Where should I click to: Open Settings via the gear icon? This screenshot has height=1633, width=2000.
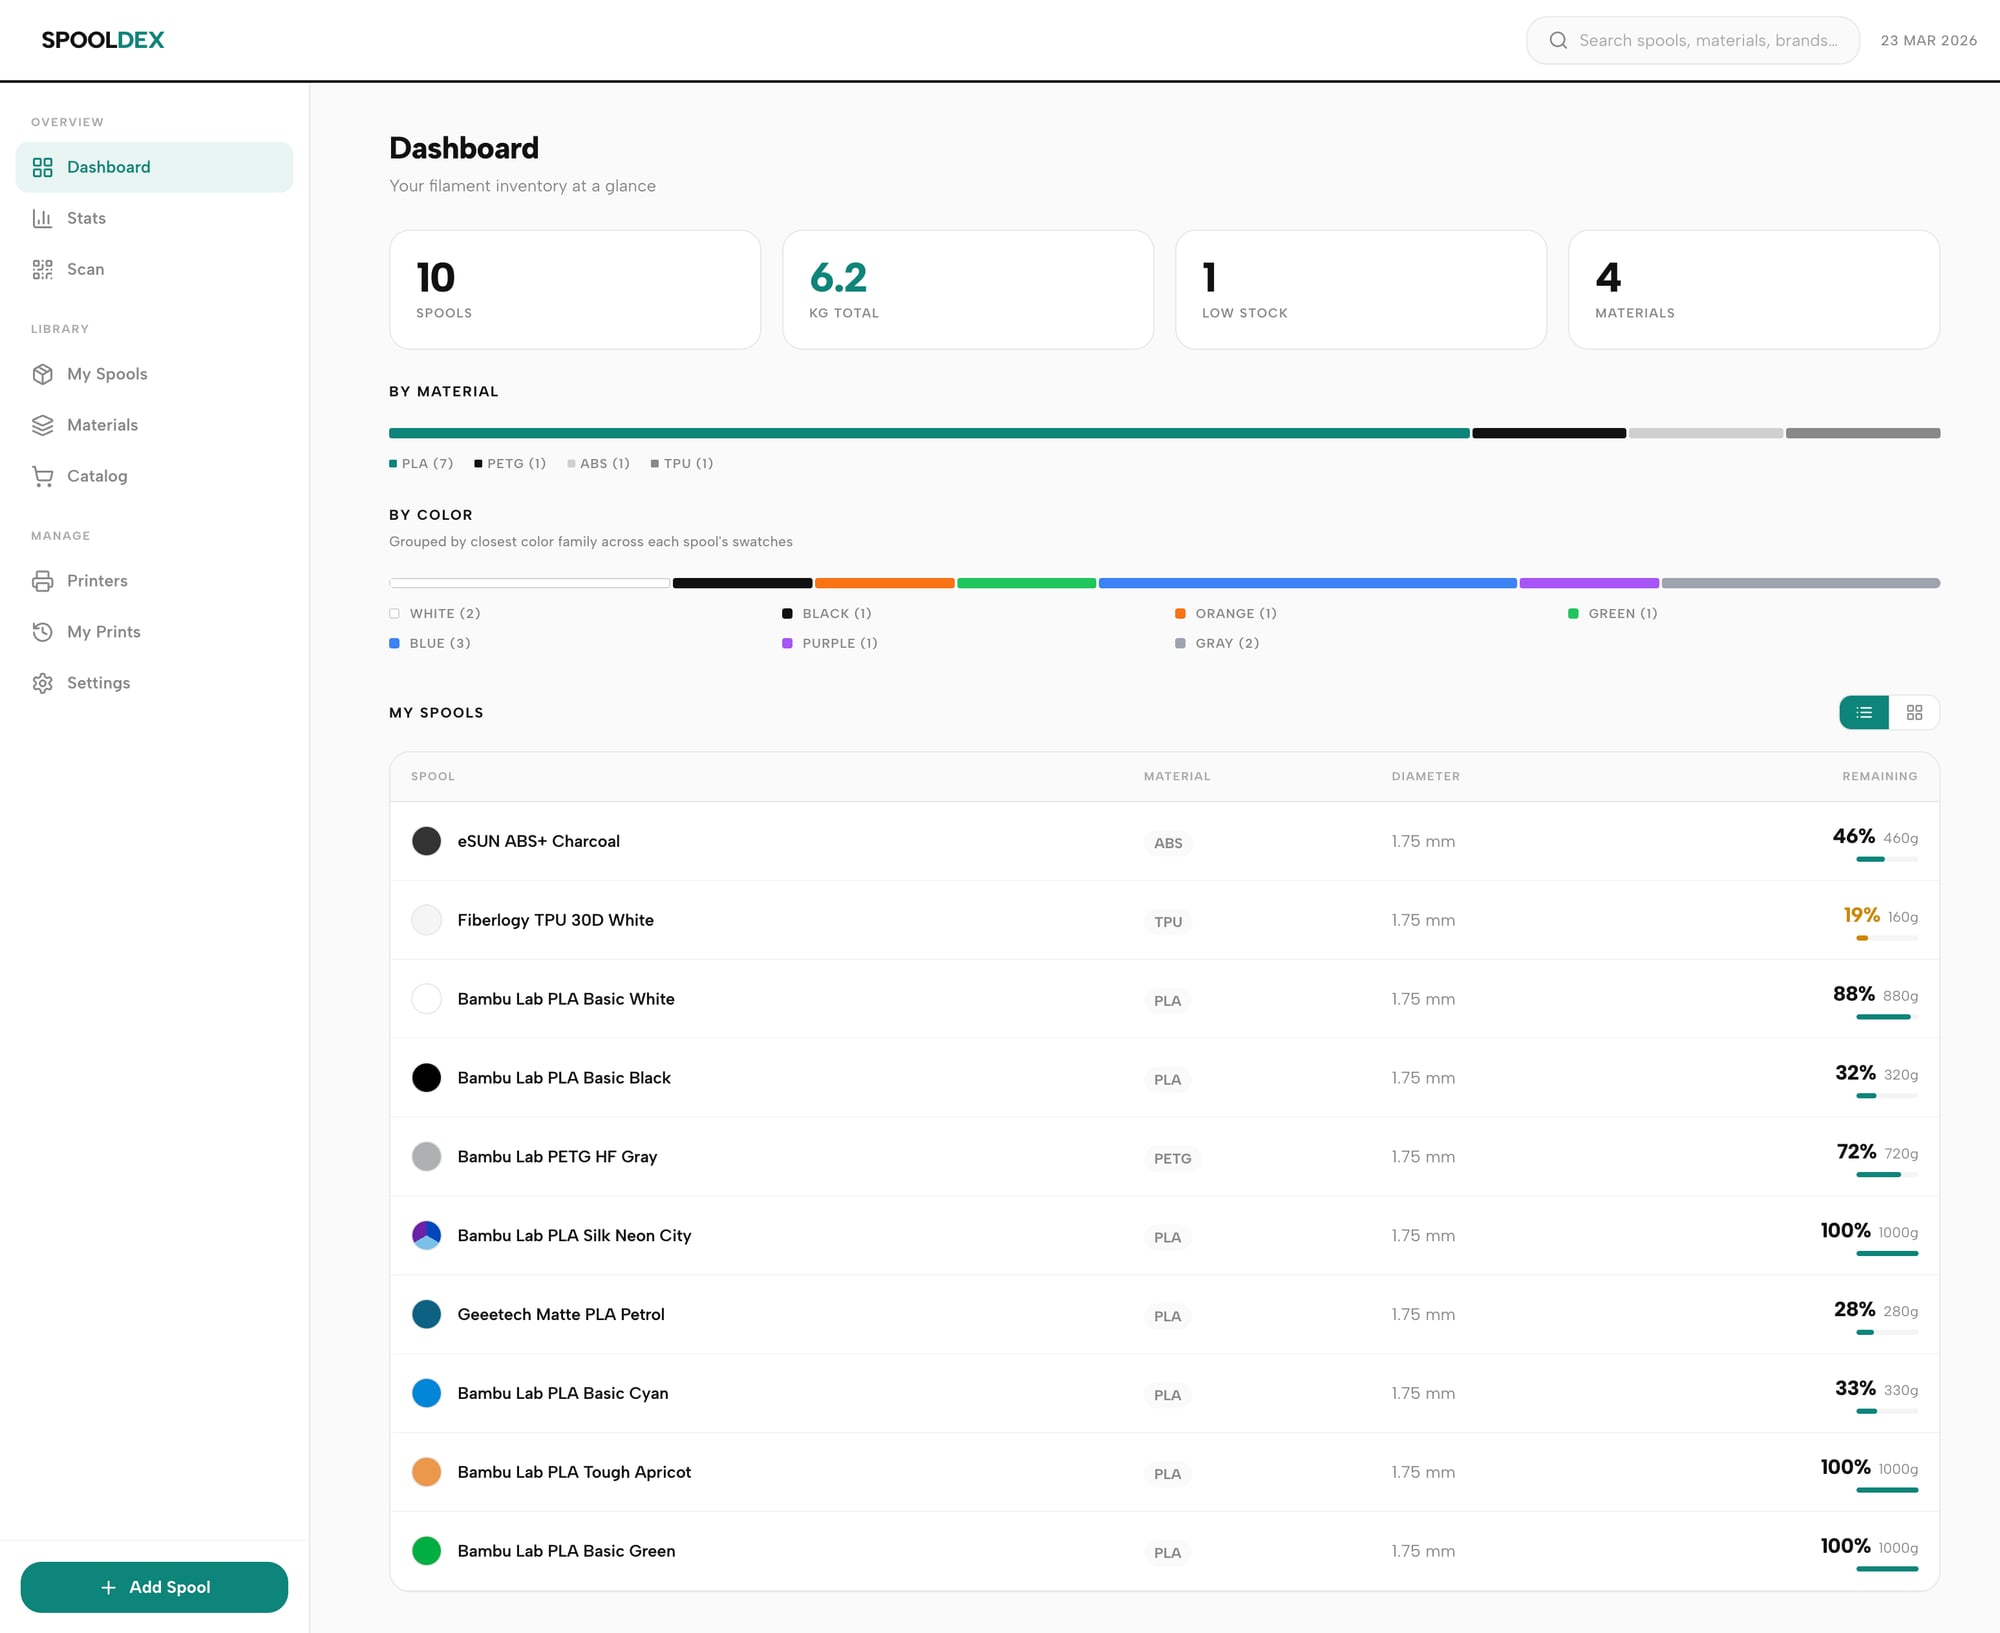(x=42, y=683)
